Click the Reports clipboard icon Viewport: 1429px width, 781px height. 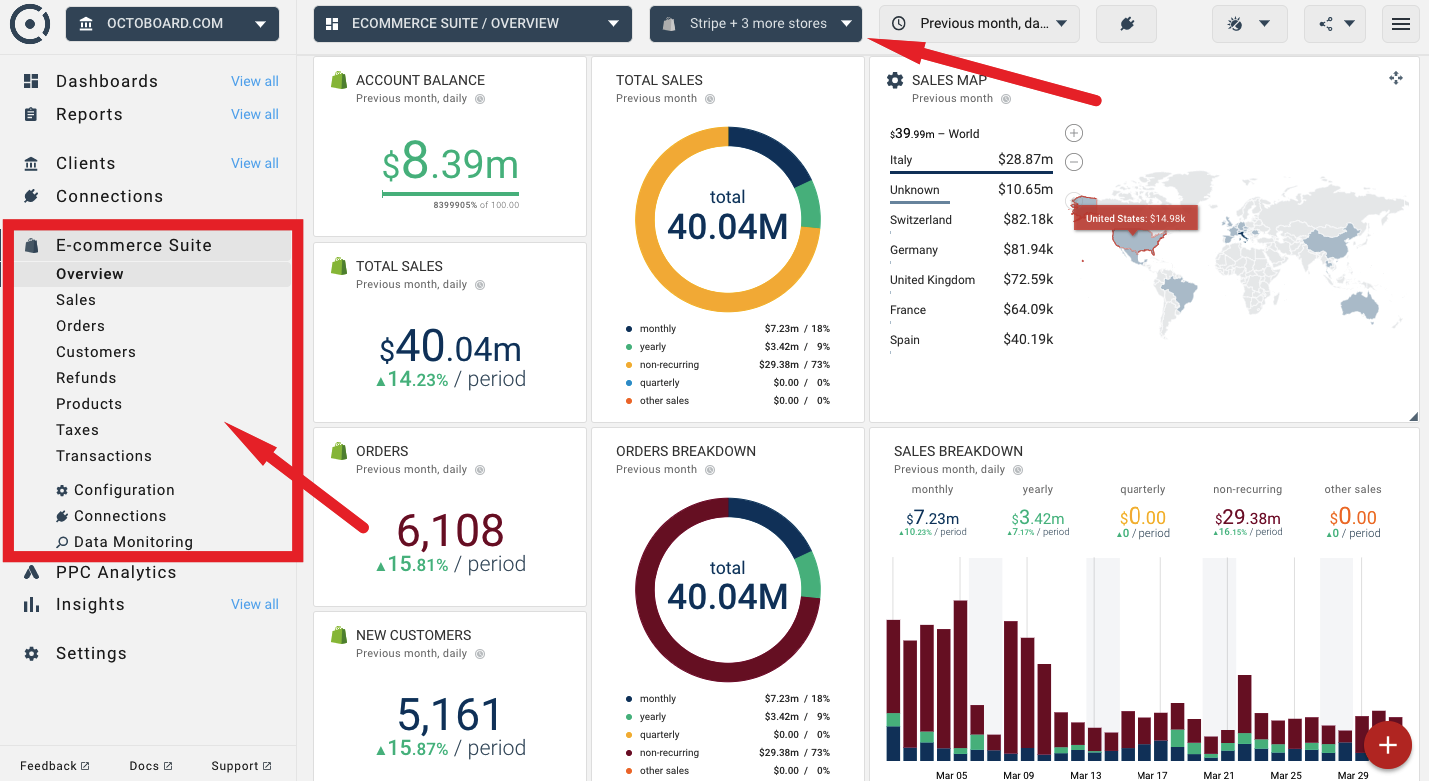click(31, 114)
